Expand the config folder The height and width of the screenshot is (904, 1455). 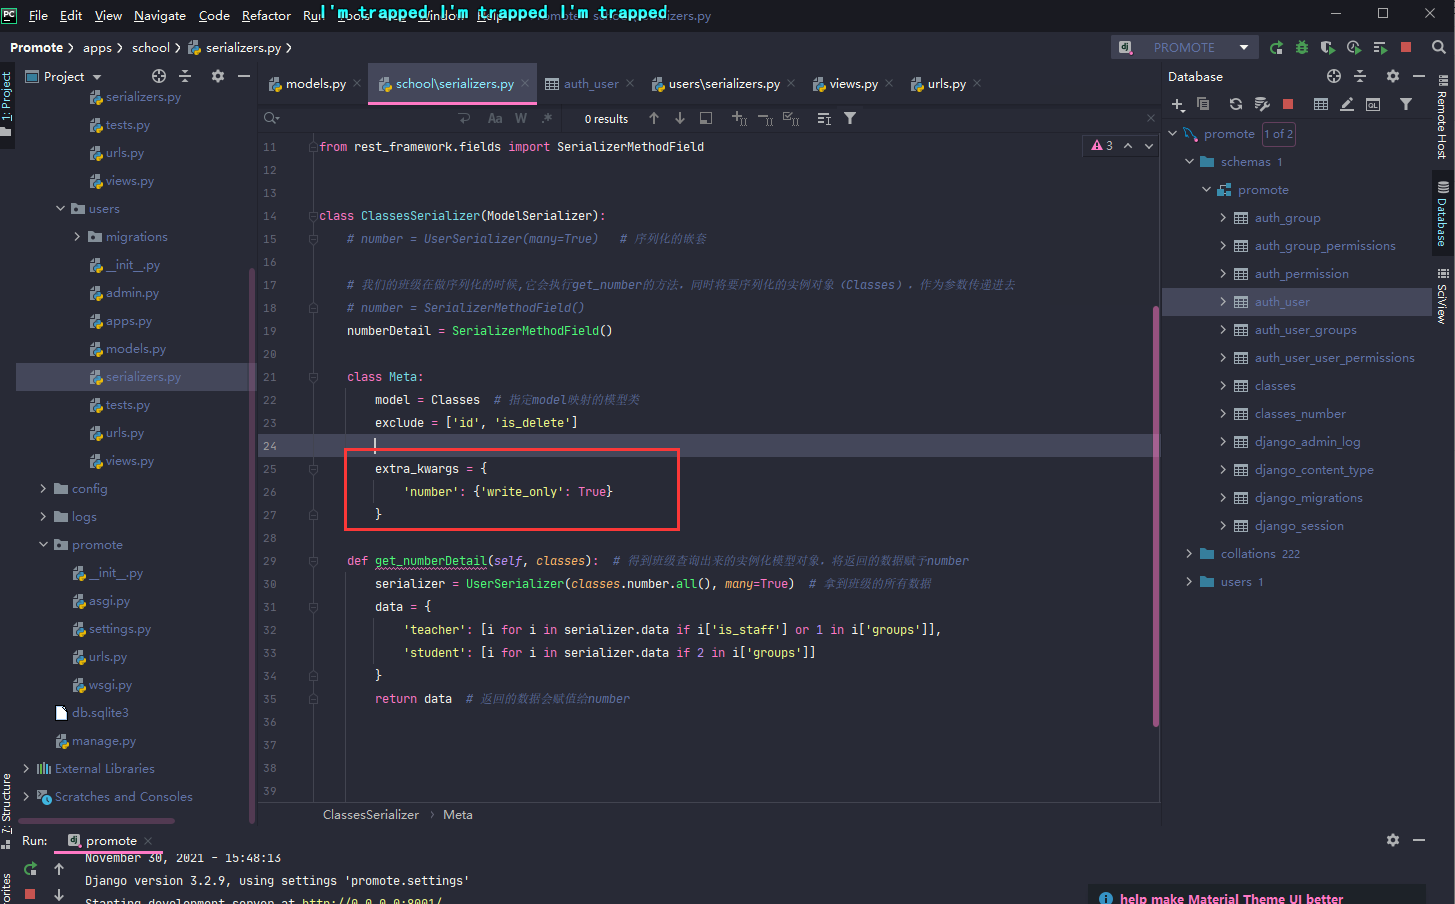[43, 489]
